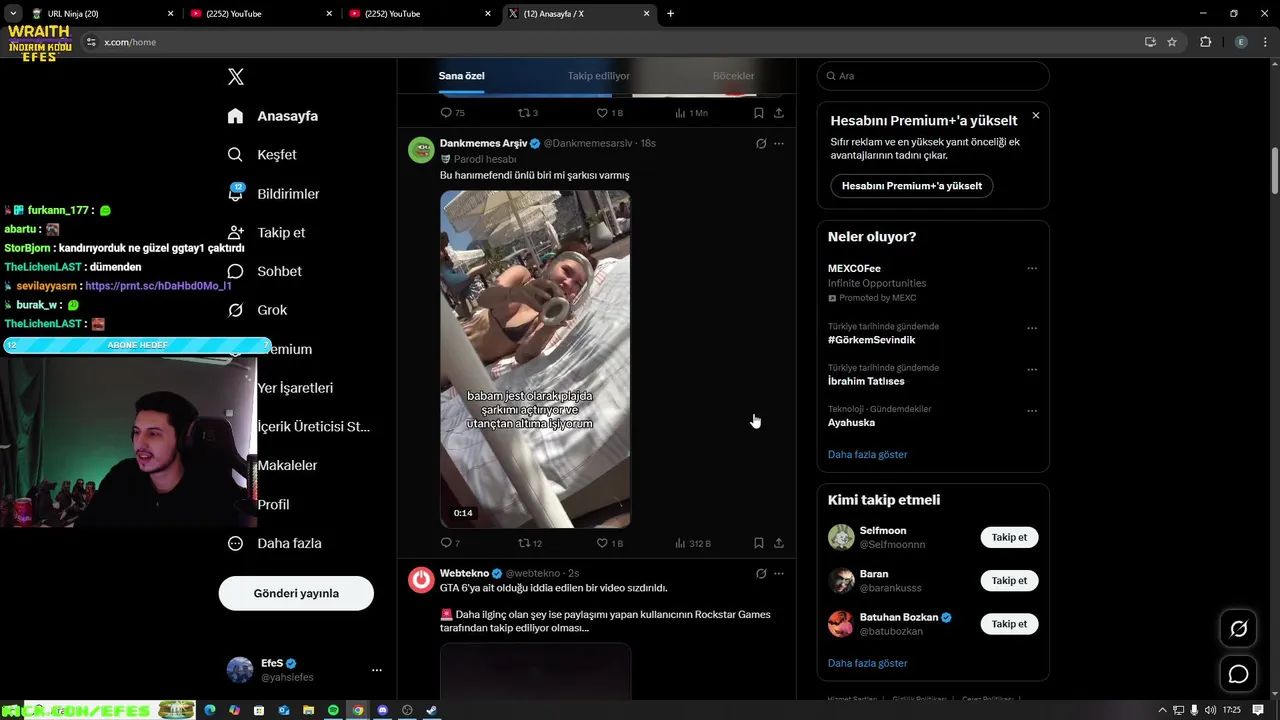Open the Webtekno profile avatar
The width and height of the screenshot is (1280, 720).
coord(421,580)
